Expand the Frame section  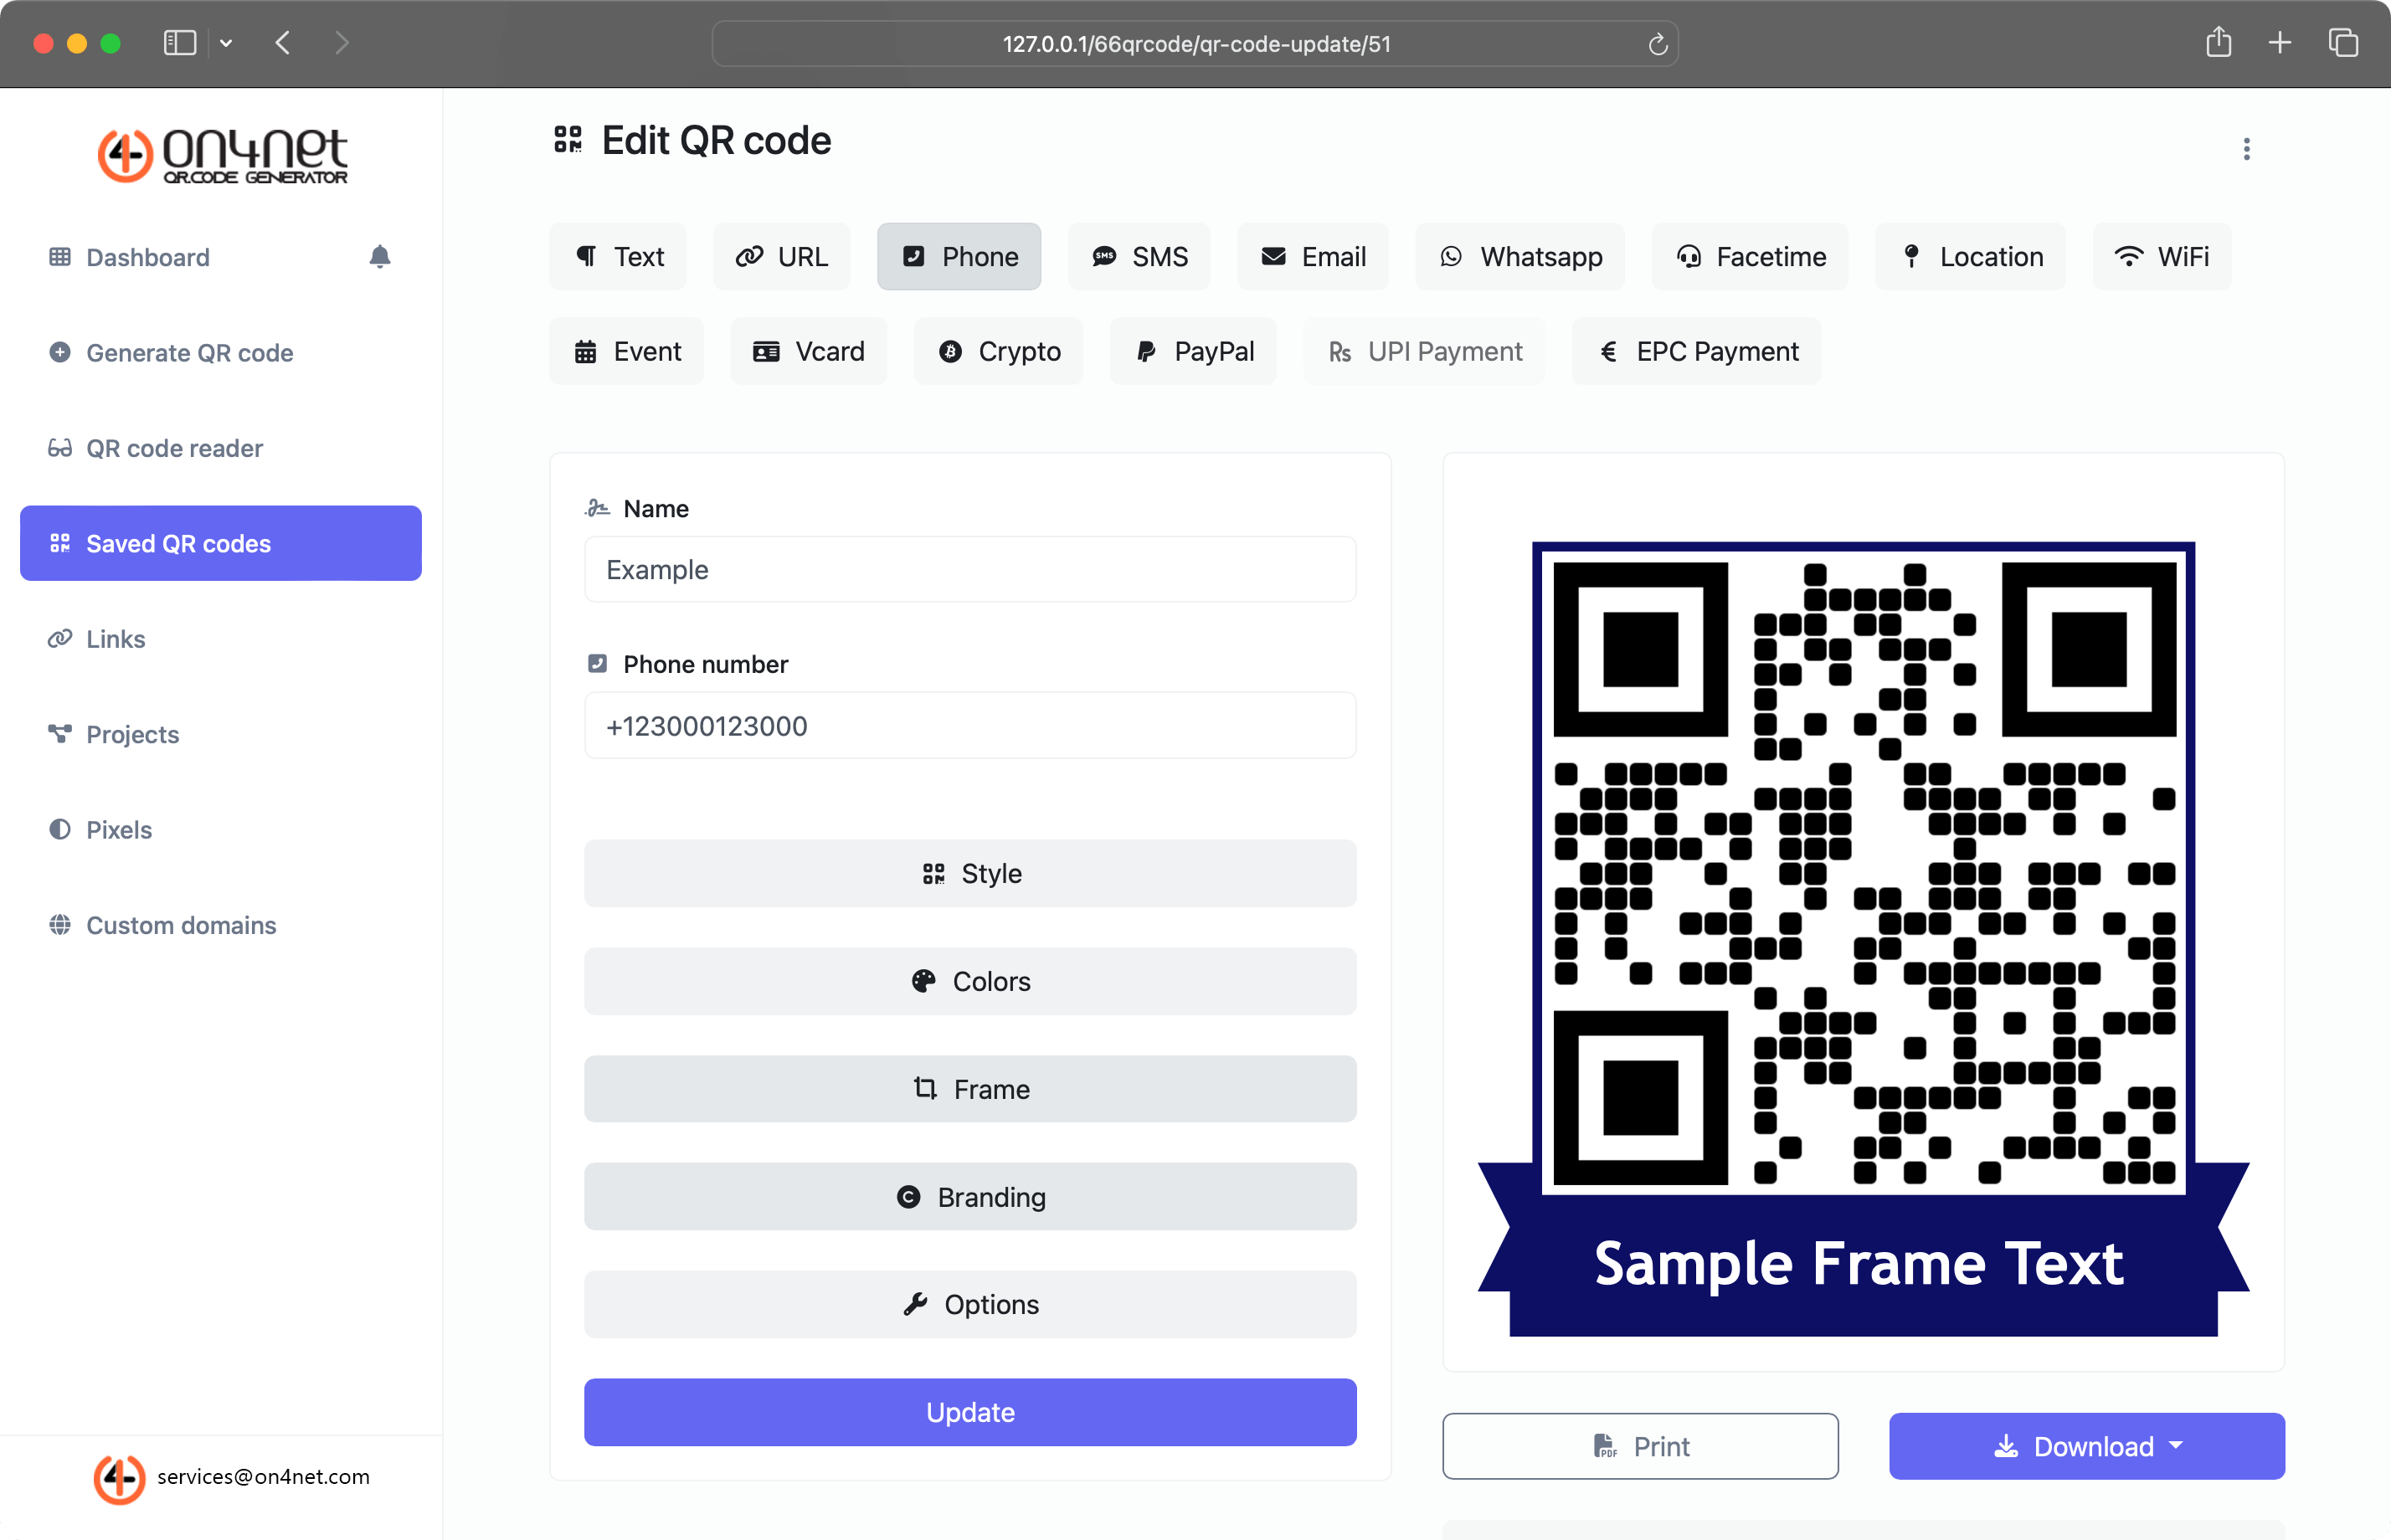970,1089
